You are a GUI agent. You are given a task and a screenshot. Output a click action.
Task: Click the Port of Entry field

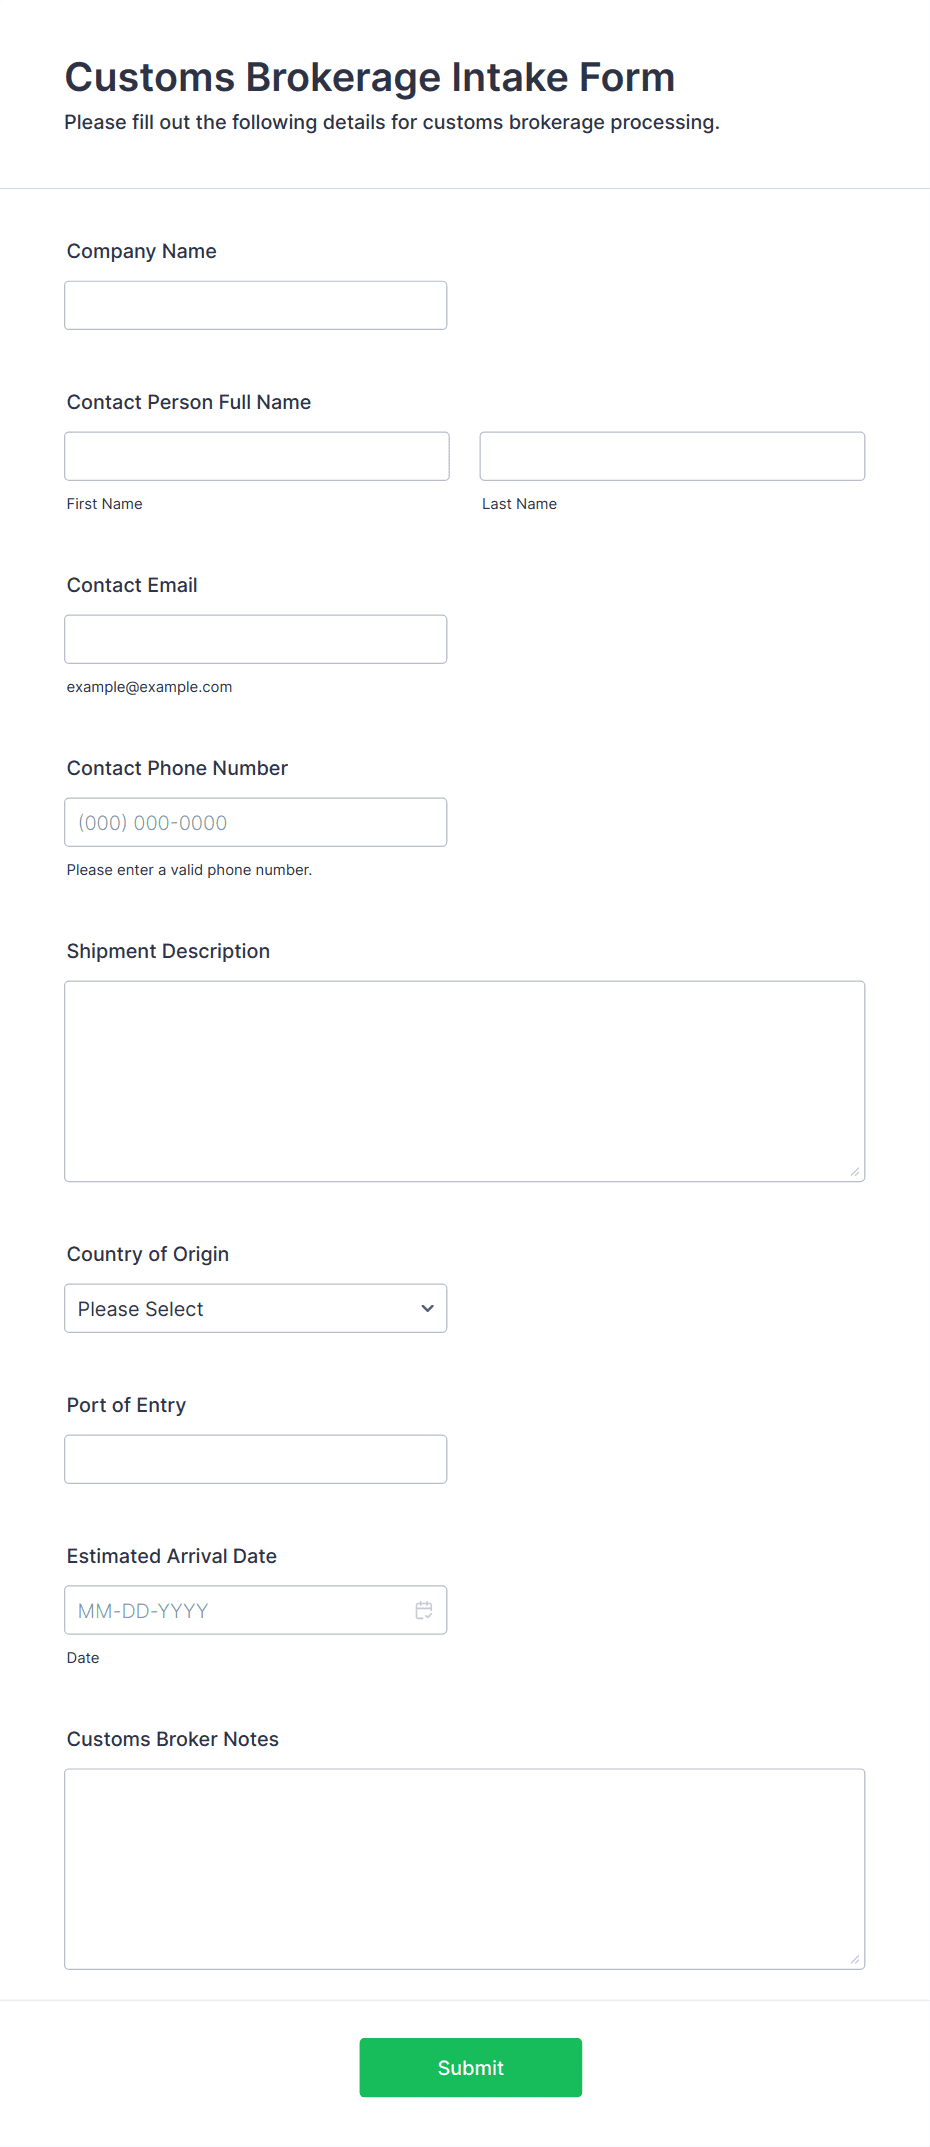pos(256,1459)
